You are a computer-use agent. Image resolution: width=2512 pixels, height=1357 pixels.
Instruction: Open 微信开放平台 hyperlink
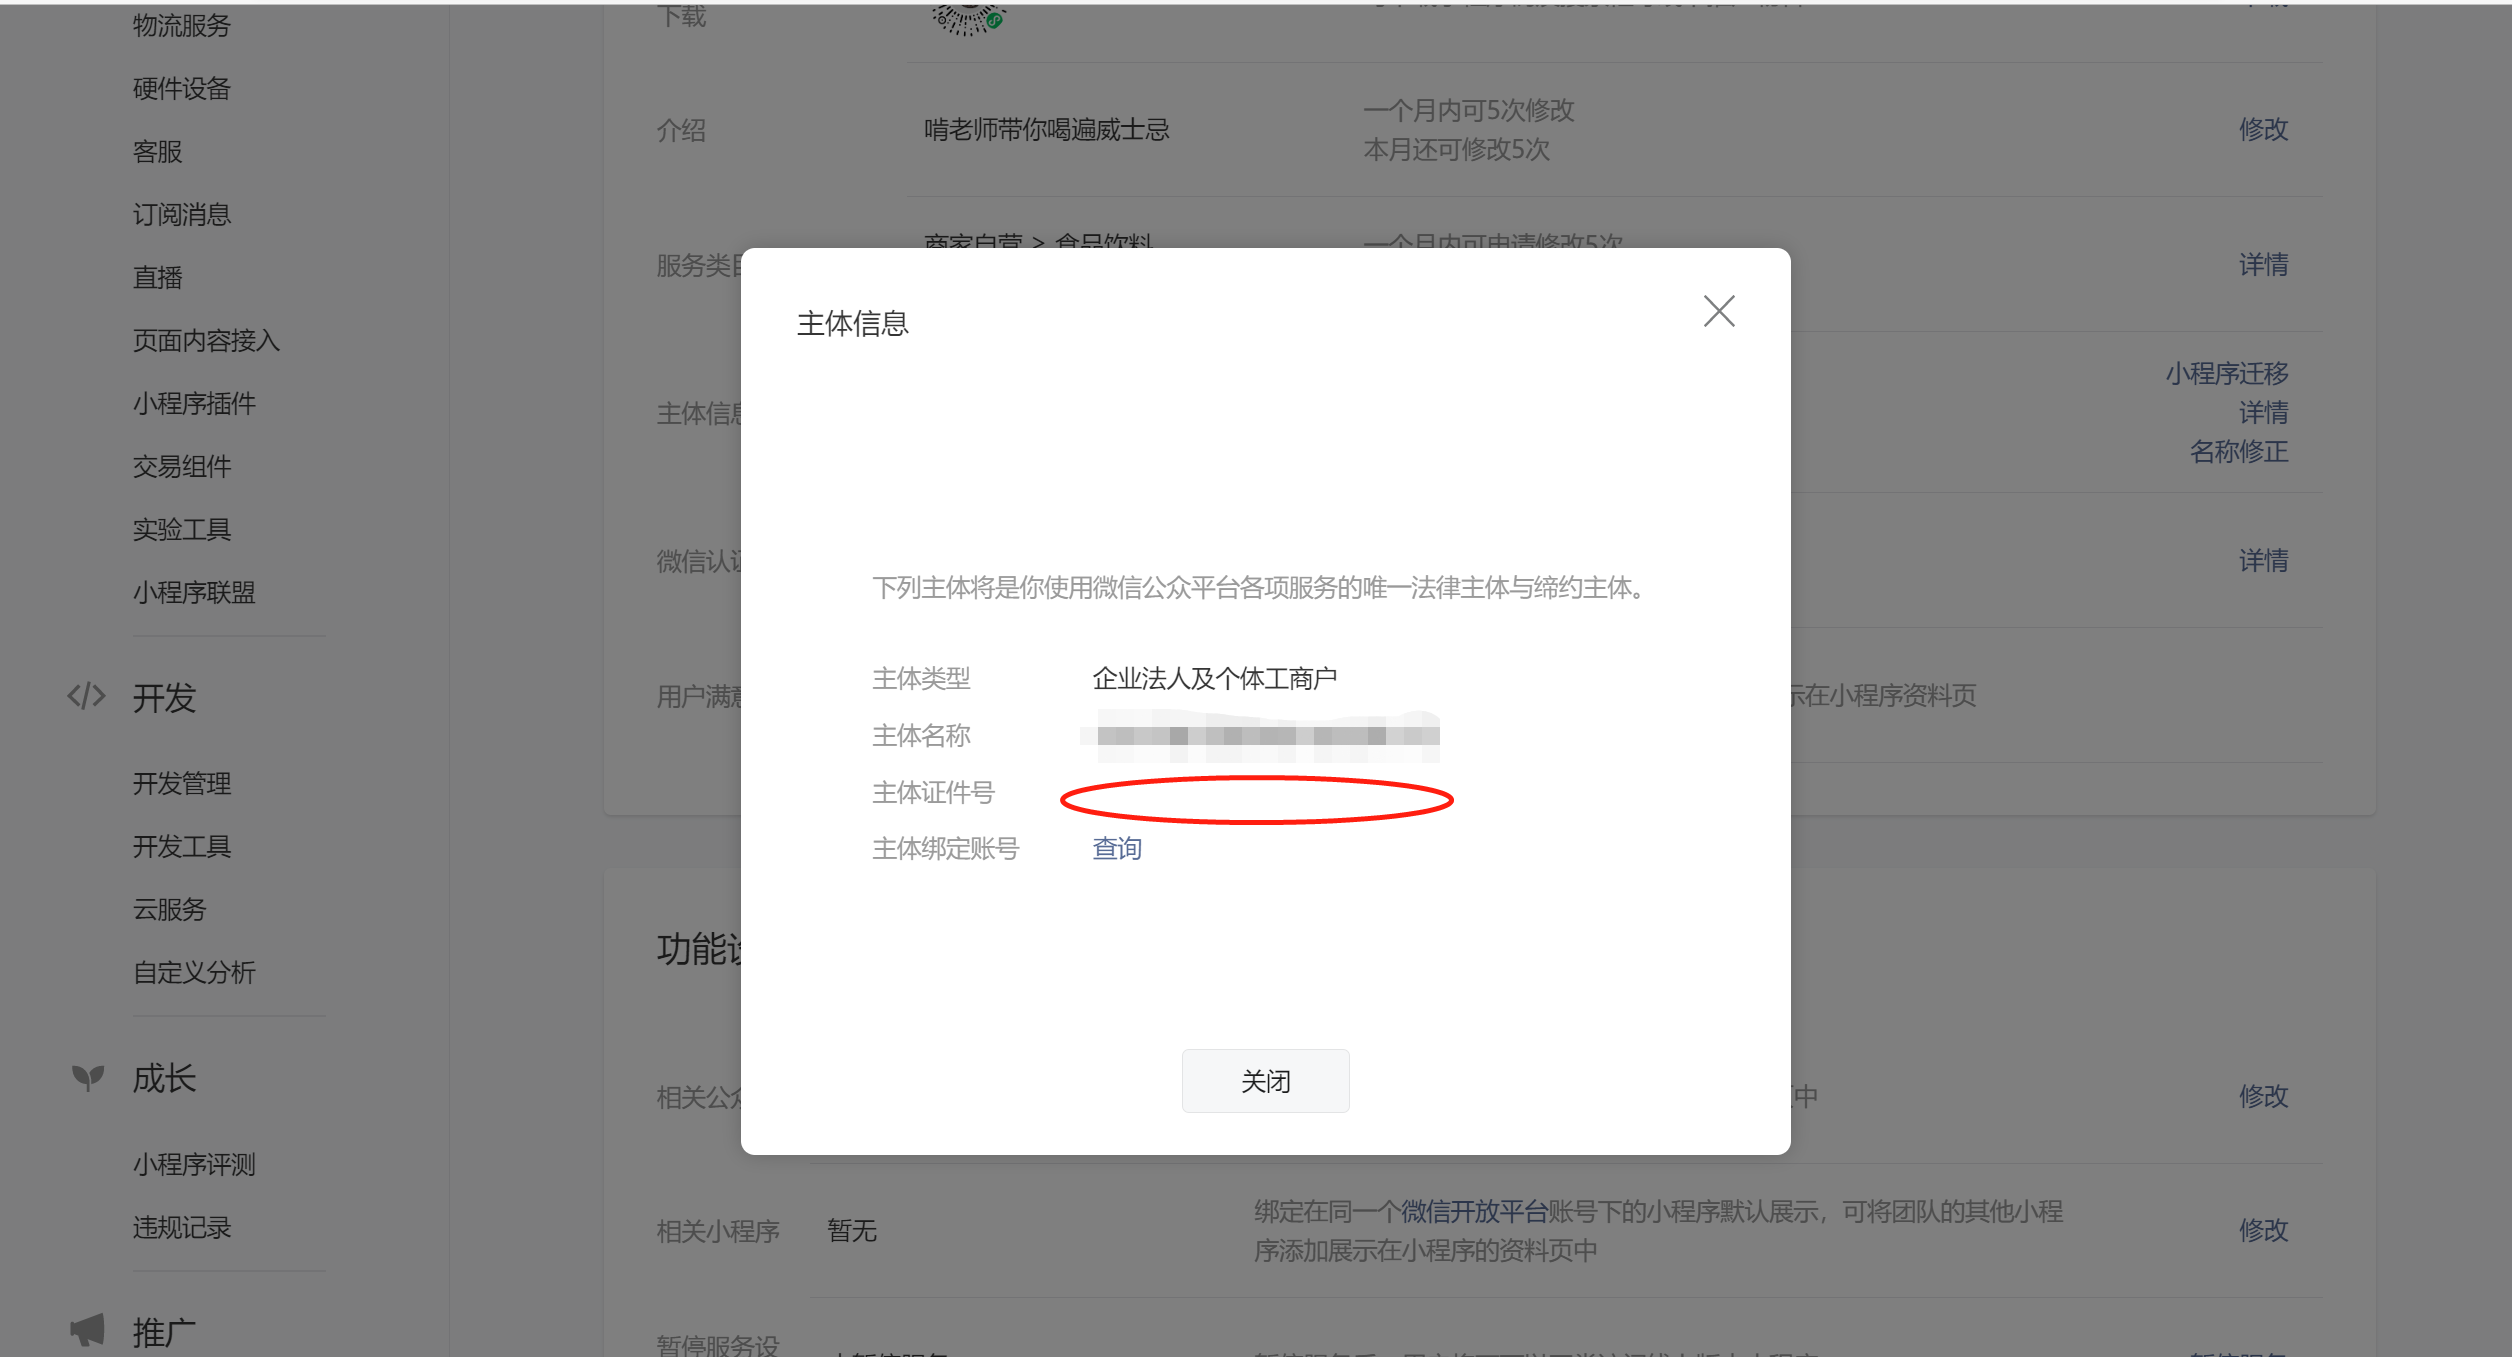(1474, 1211)
